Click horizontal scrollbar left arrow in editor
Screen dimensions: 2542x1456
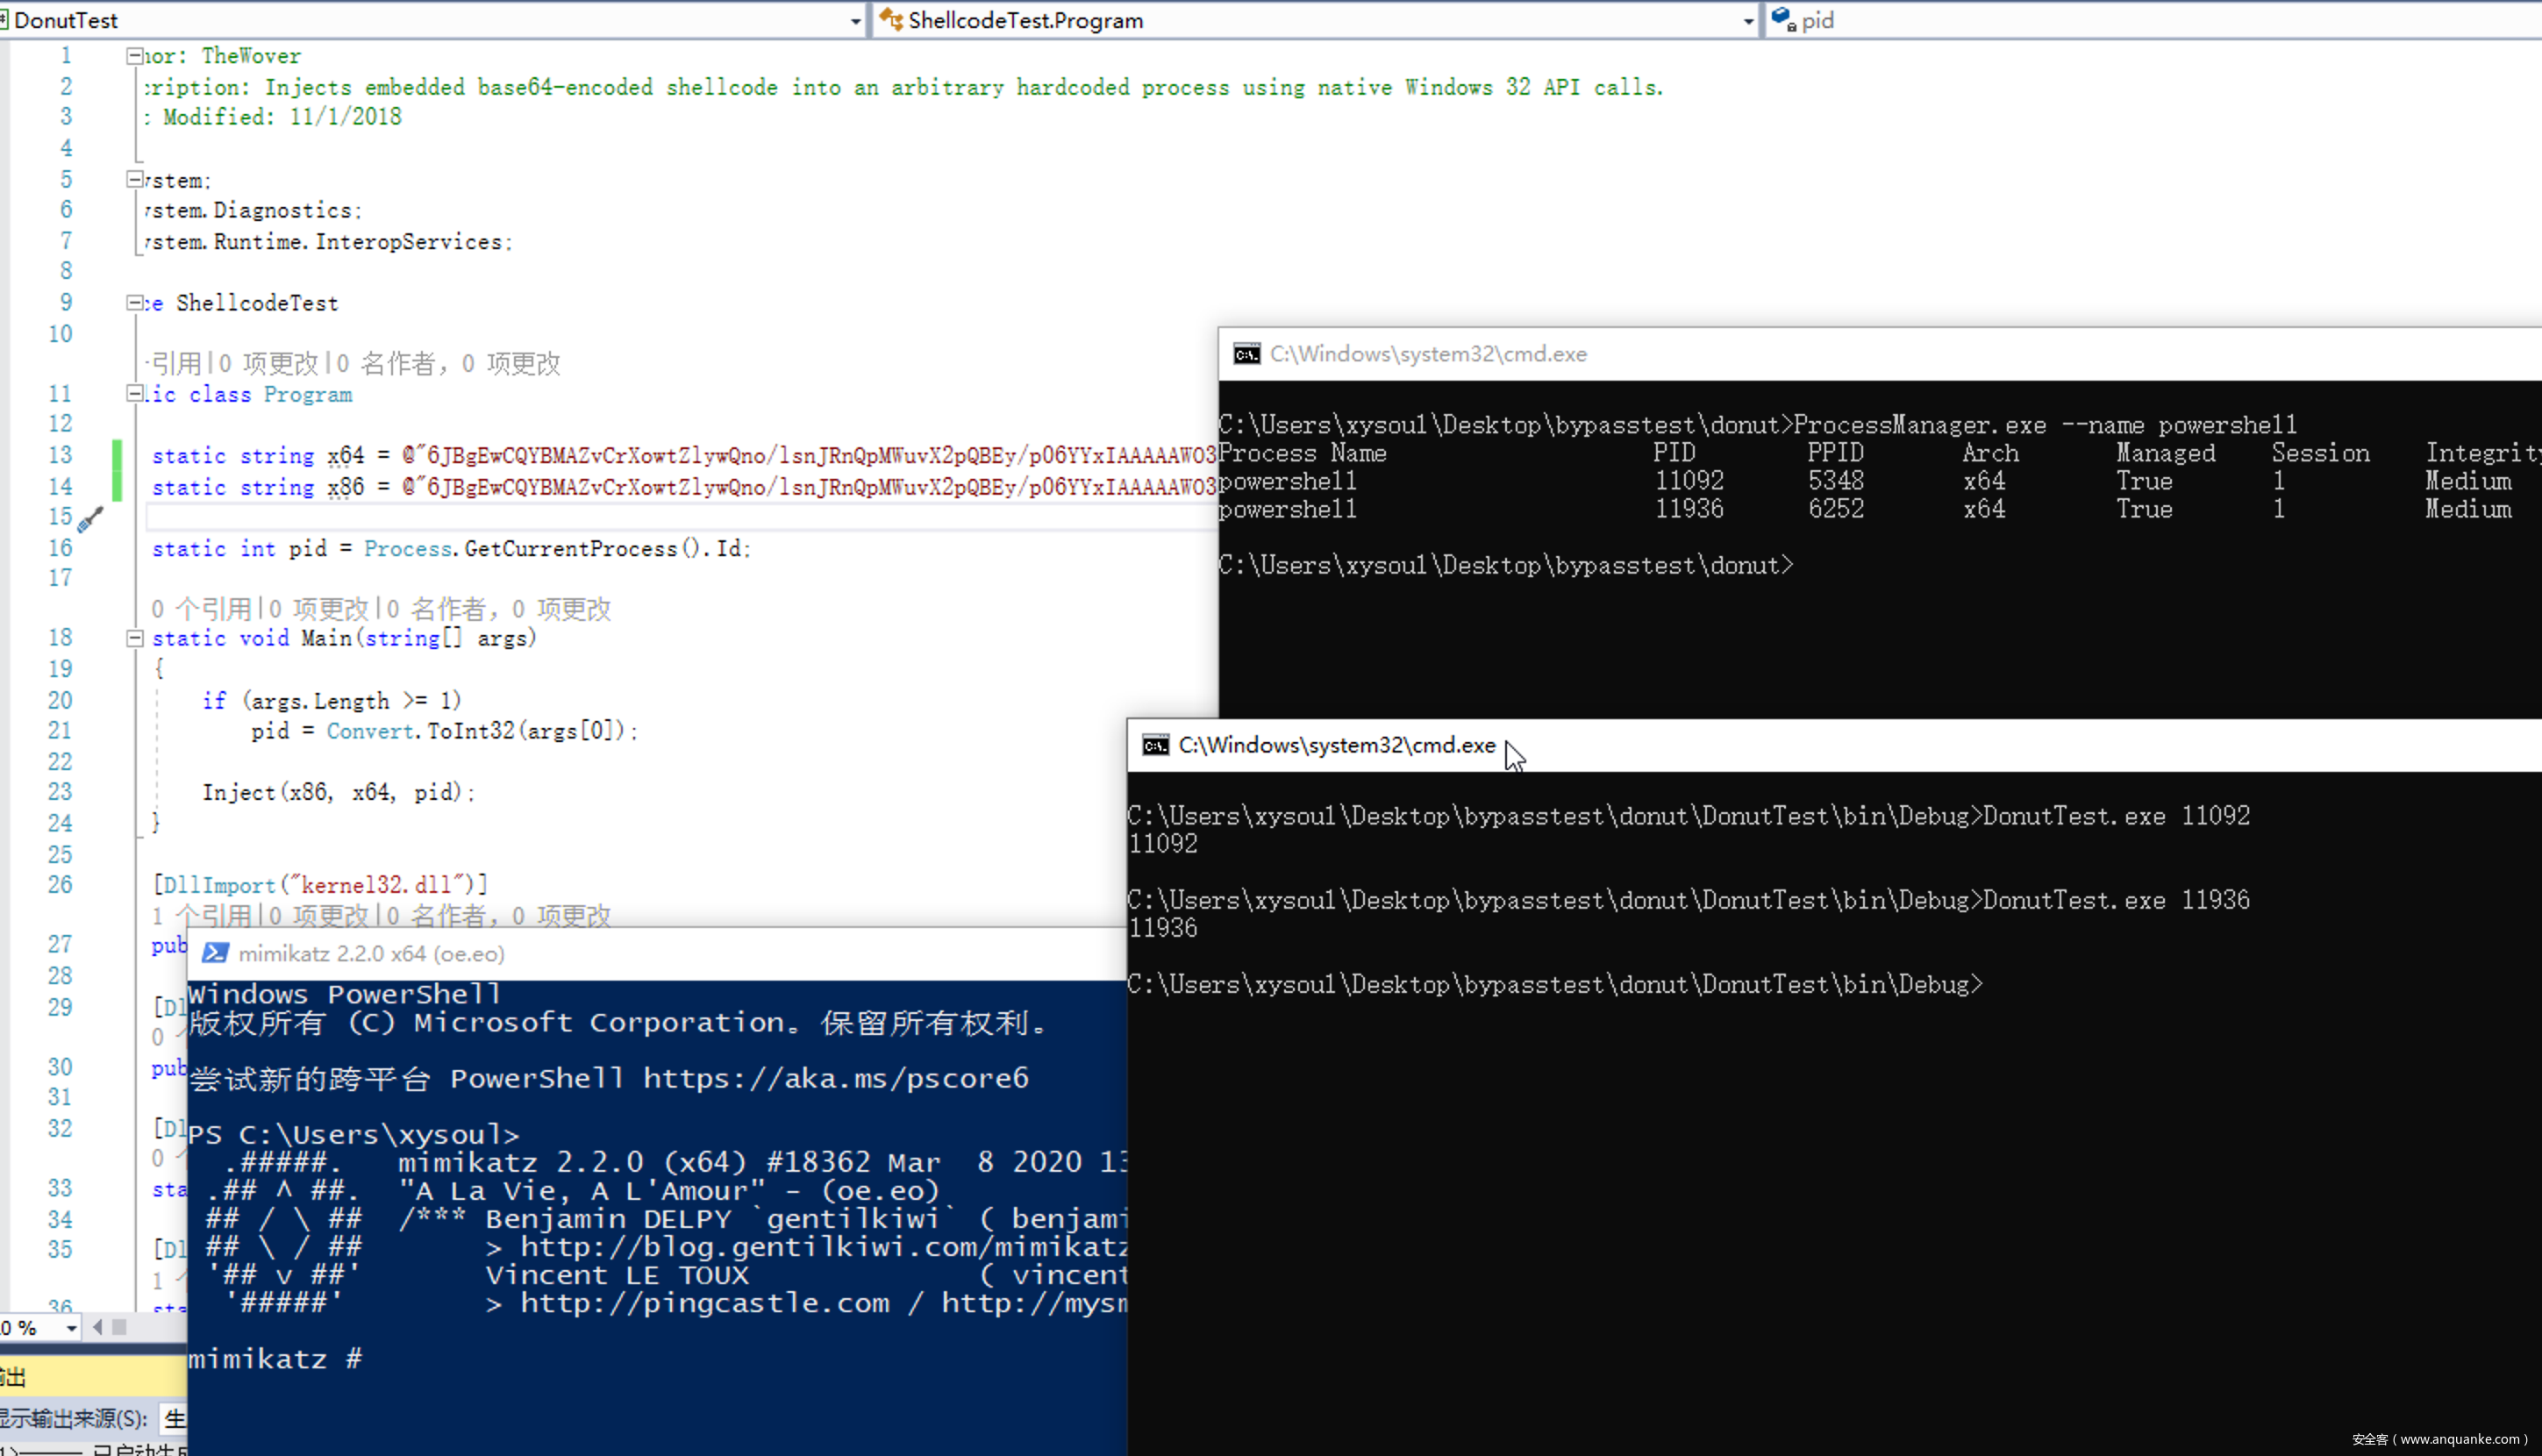97,1327
